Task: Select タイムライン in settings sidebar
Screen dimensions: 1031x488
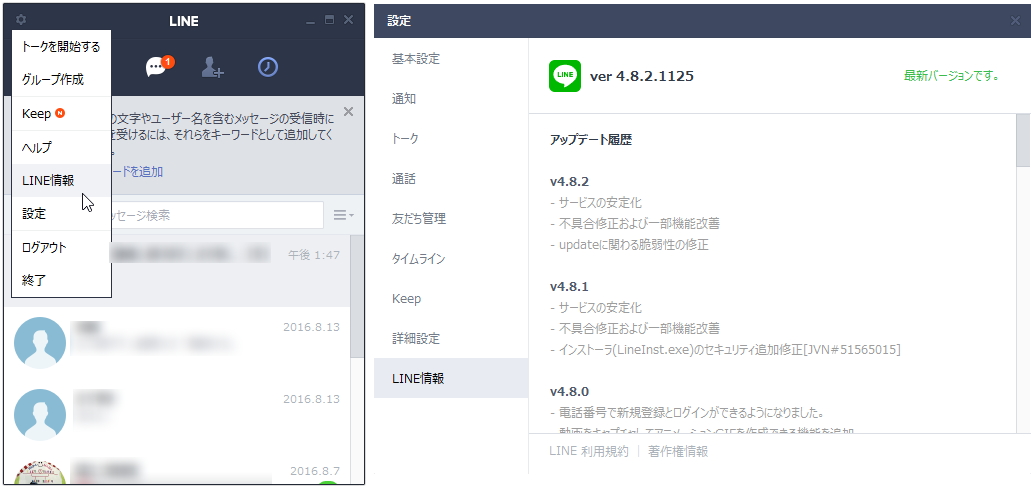Action: tap(451, 258)
